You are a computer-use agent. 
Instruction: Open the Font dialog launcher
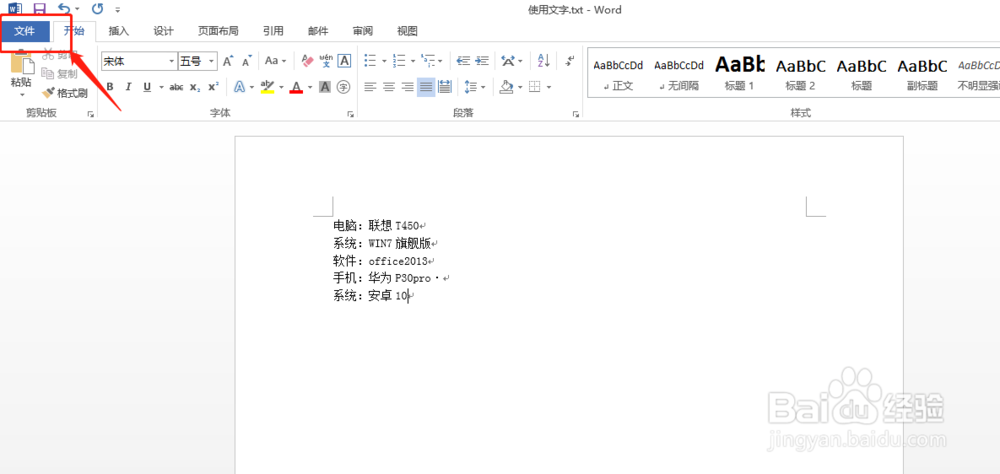(x=350, y=114)
